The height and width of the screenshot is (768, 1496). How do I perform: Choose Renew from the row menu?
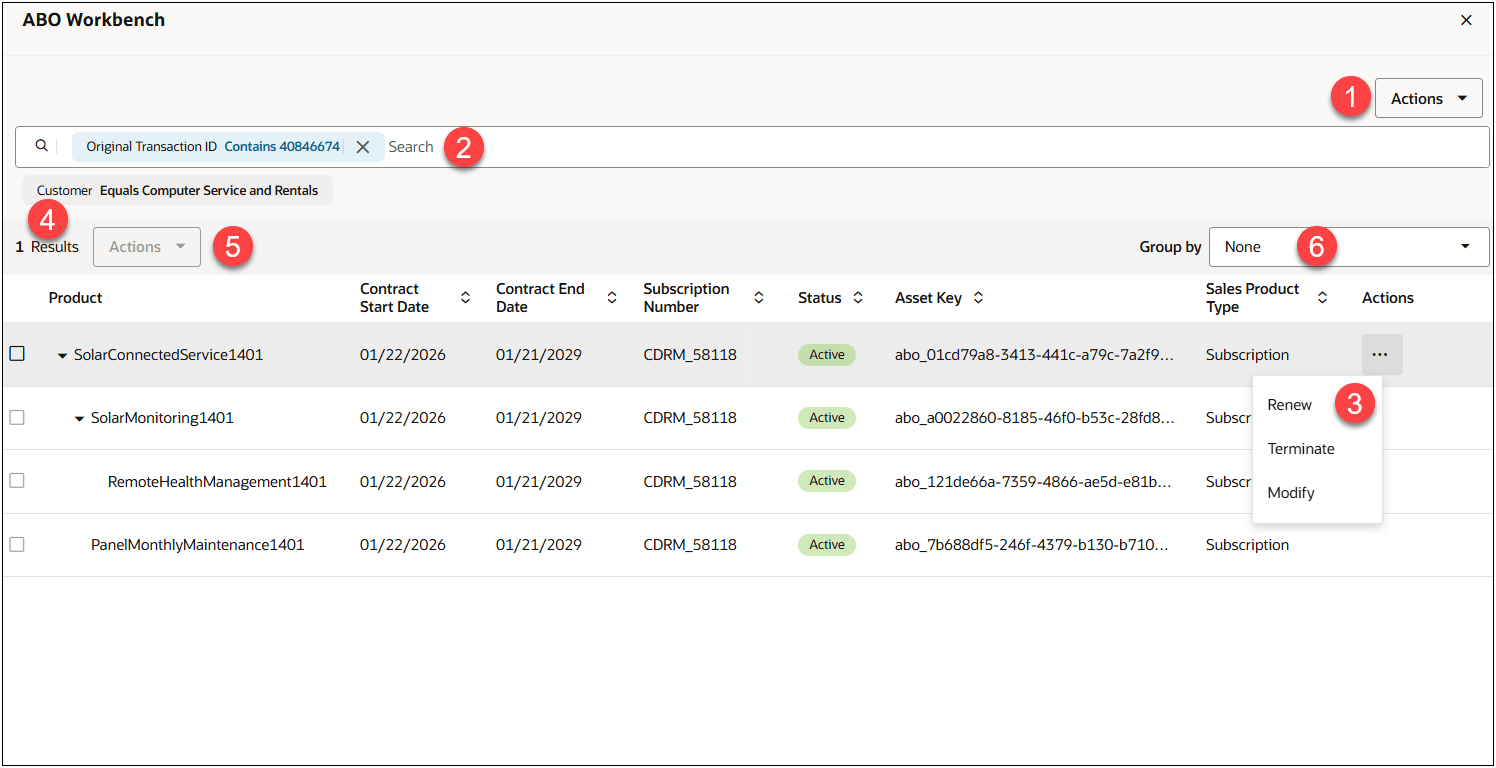tap(1290, 405)
